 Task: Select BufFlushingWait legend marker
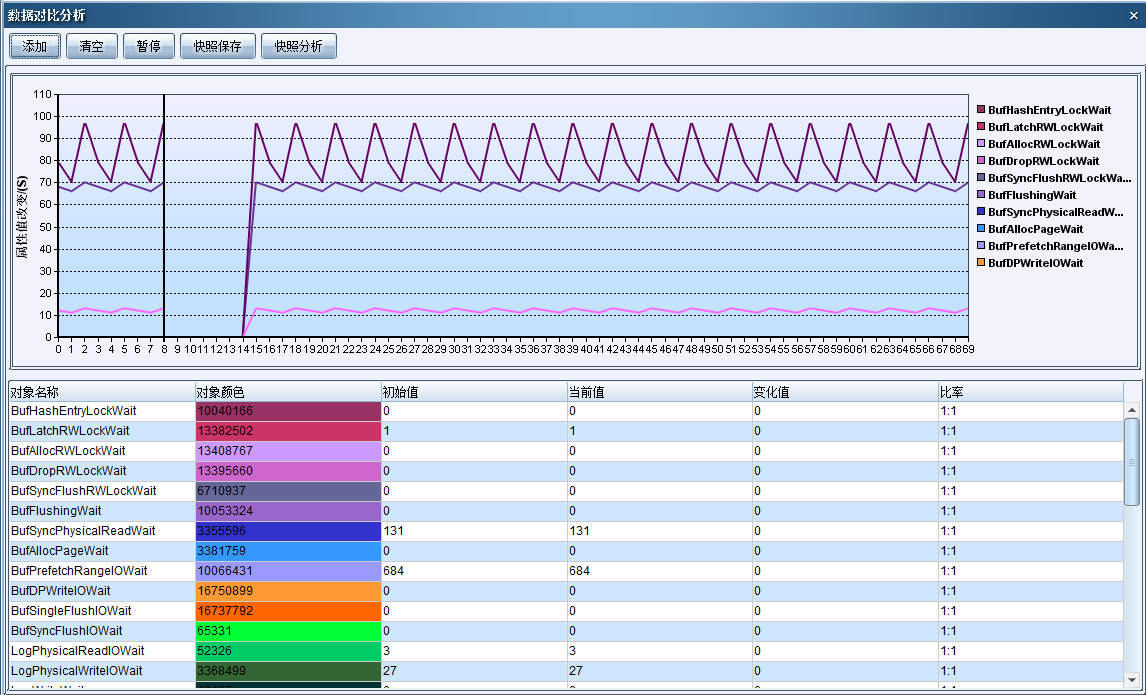tap(981, 195)
